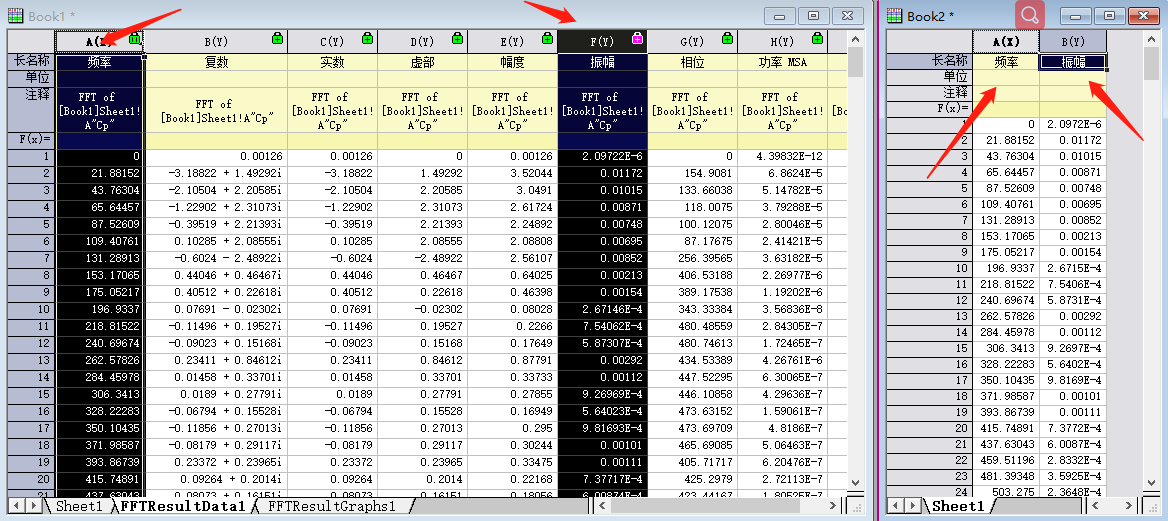Viewport: 1168px width, 521px height.
Task: Click the Book1 workbook icon in title bar
Action: pos(13,15)
